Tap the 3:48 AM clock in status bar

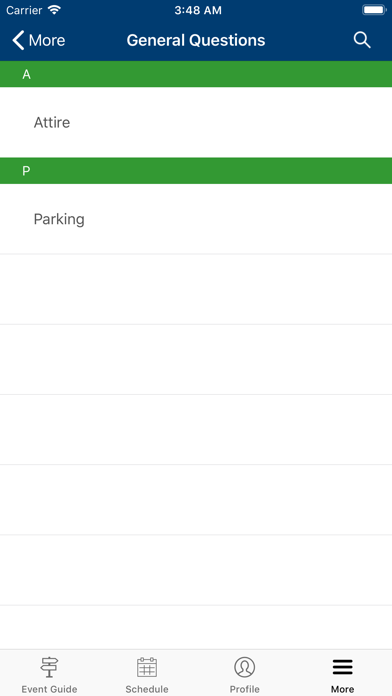point(198,10)
